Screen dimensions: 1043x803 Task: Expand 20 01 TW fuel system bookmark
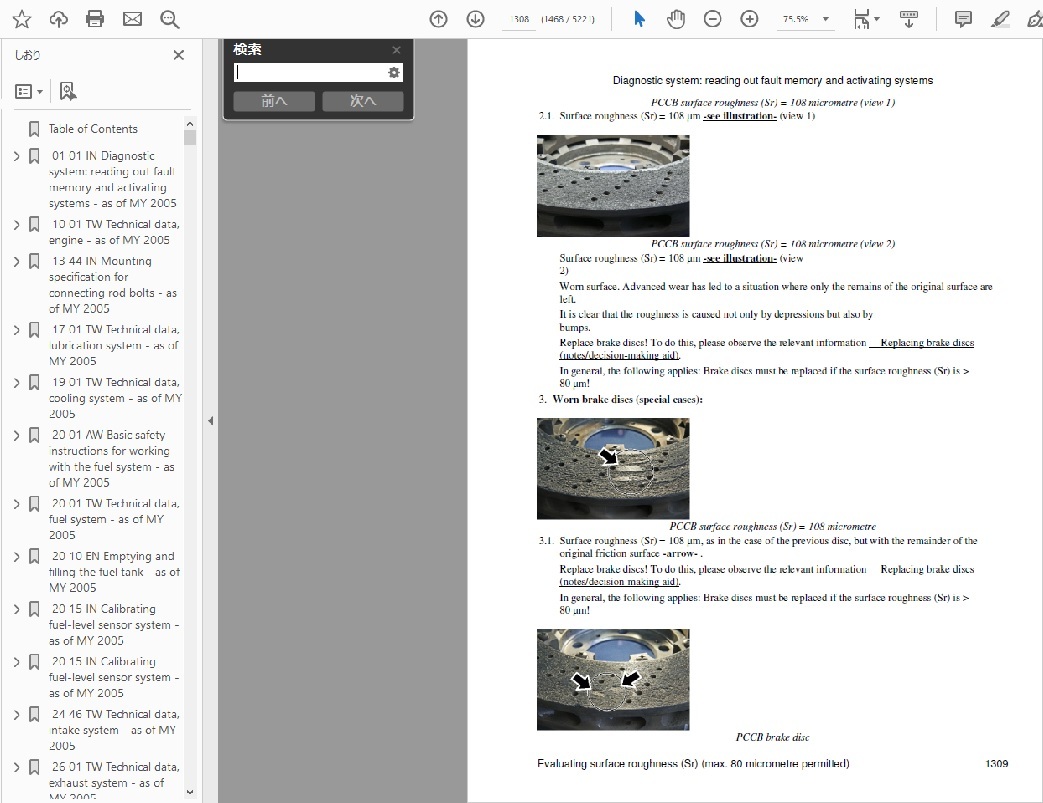[17, 504]
